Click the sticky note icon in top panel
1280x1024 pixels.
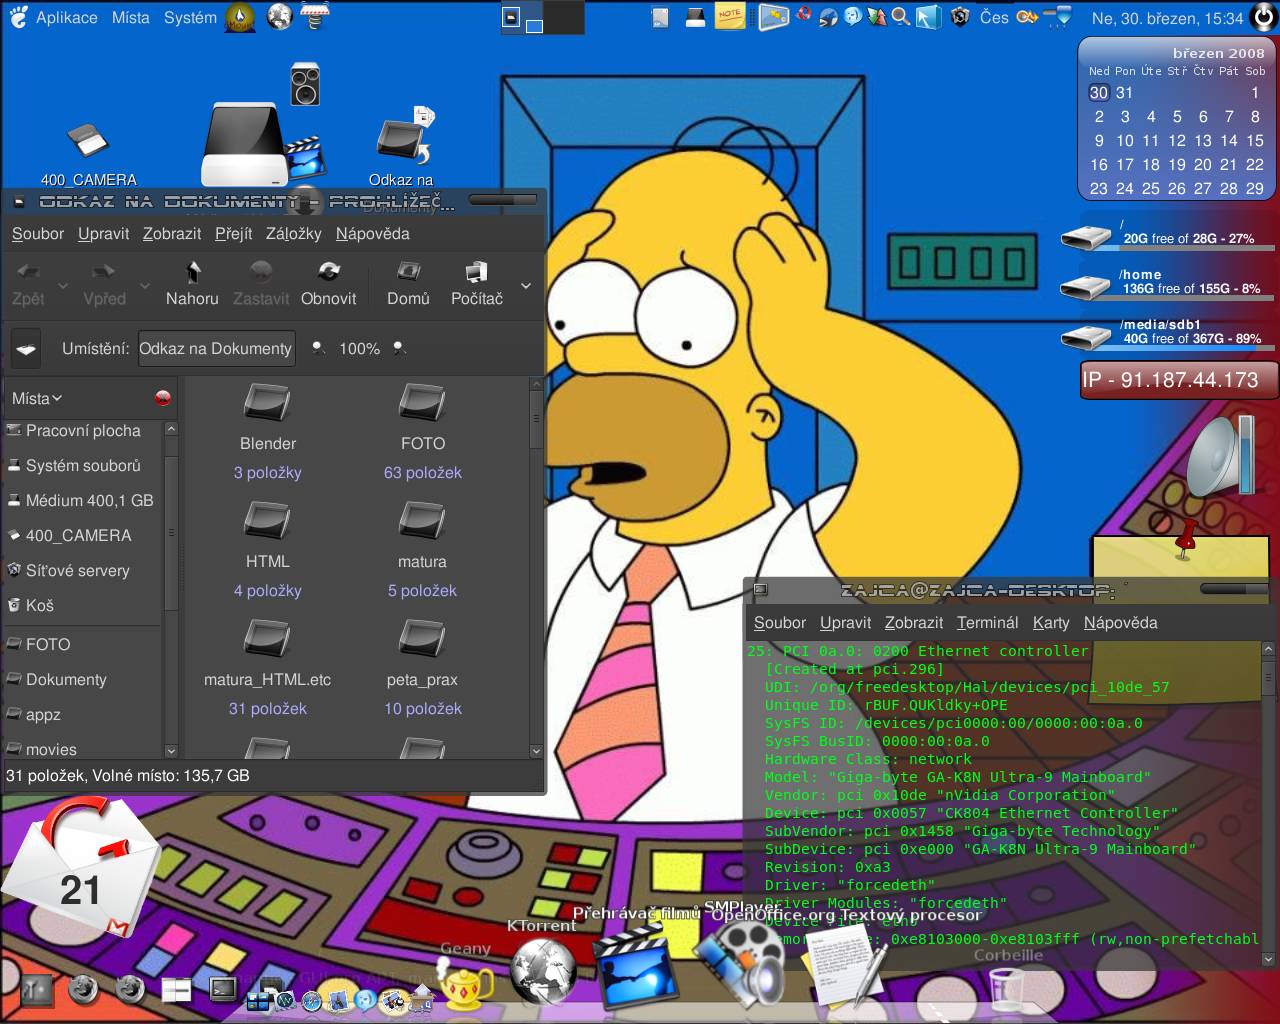click(729, 17)
